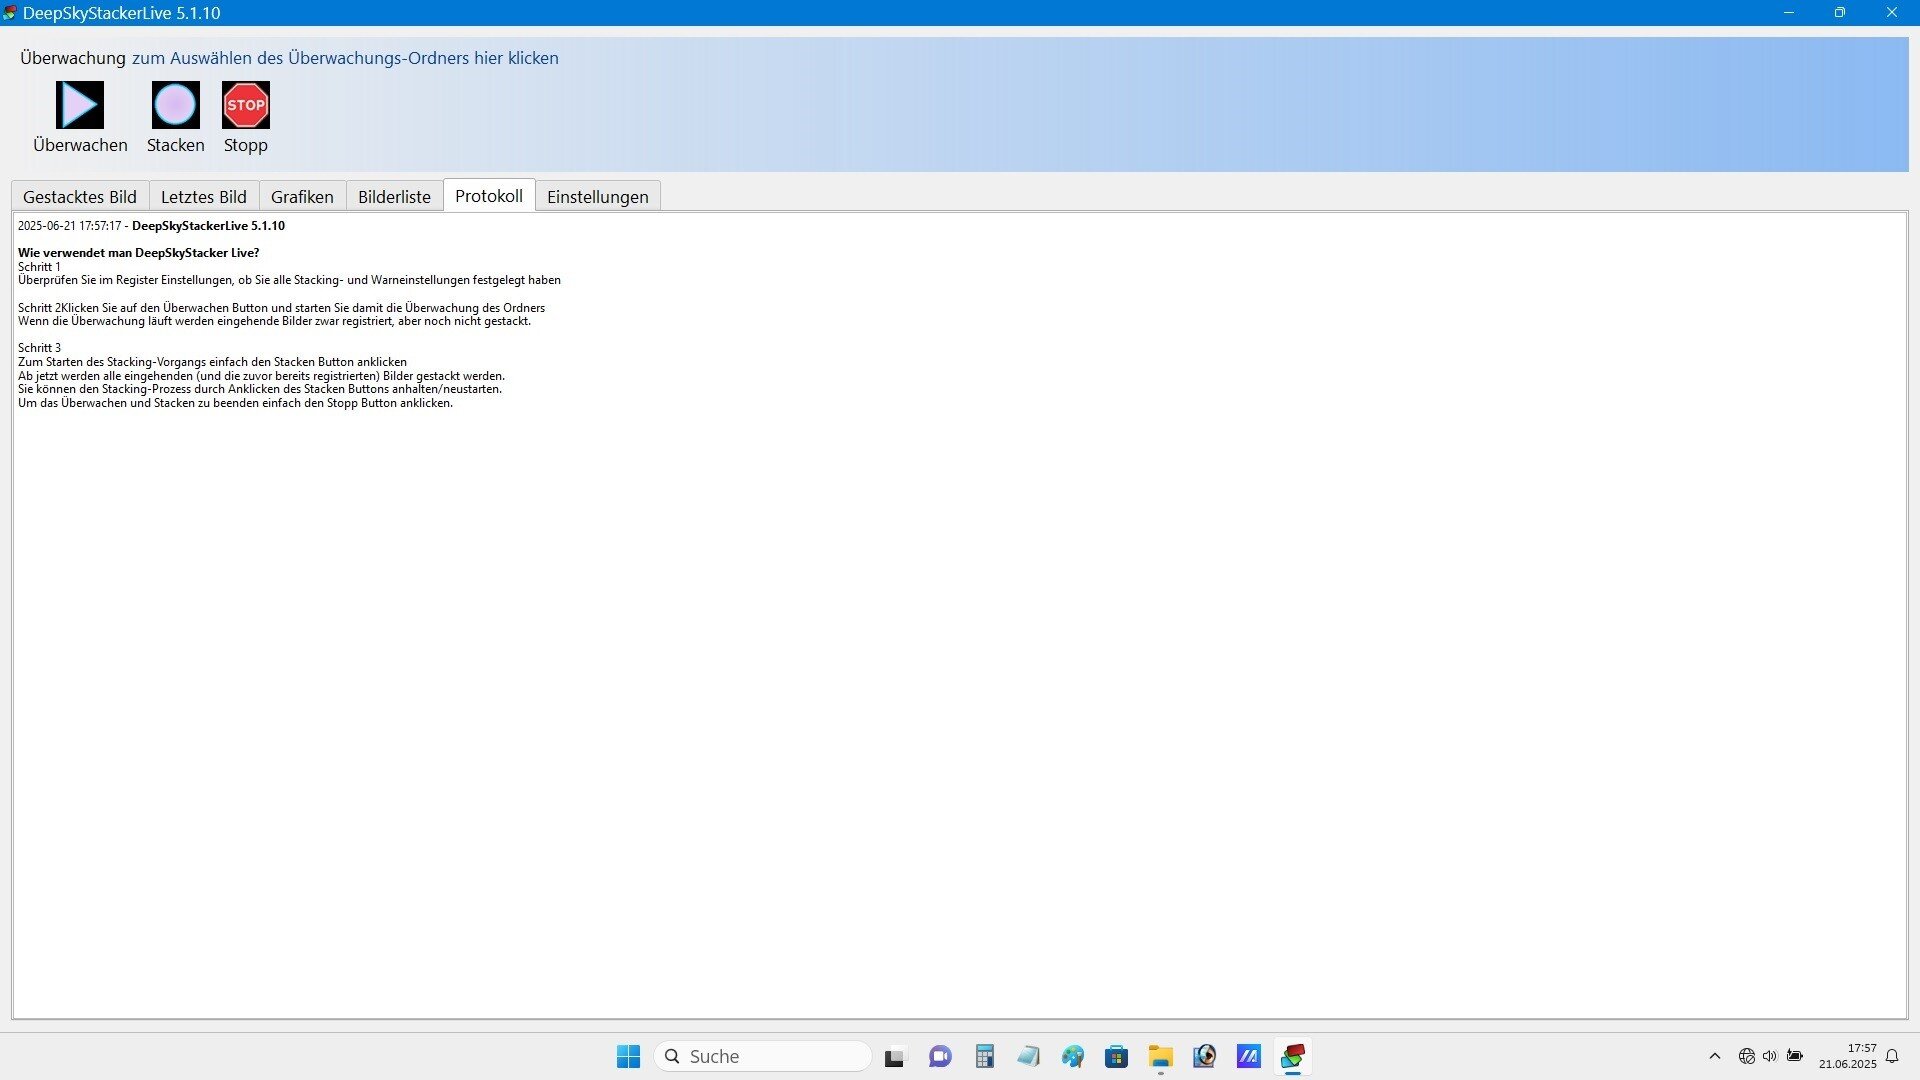Open the volume speaker tray icon
Screen dimensions: 1920x1080
pyautogui.click(x=1770, y=1056)
